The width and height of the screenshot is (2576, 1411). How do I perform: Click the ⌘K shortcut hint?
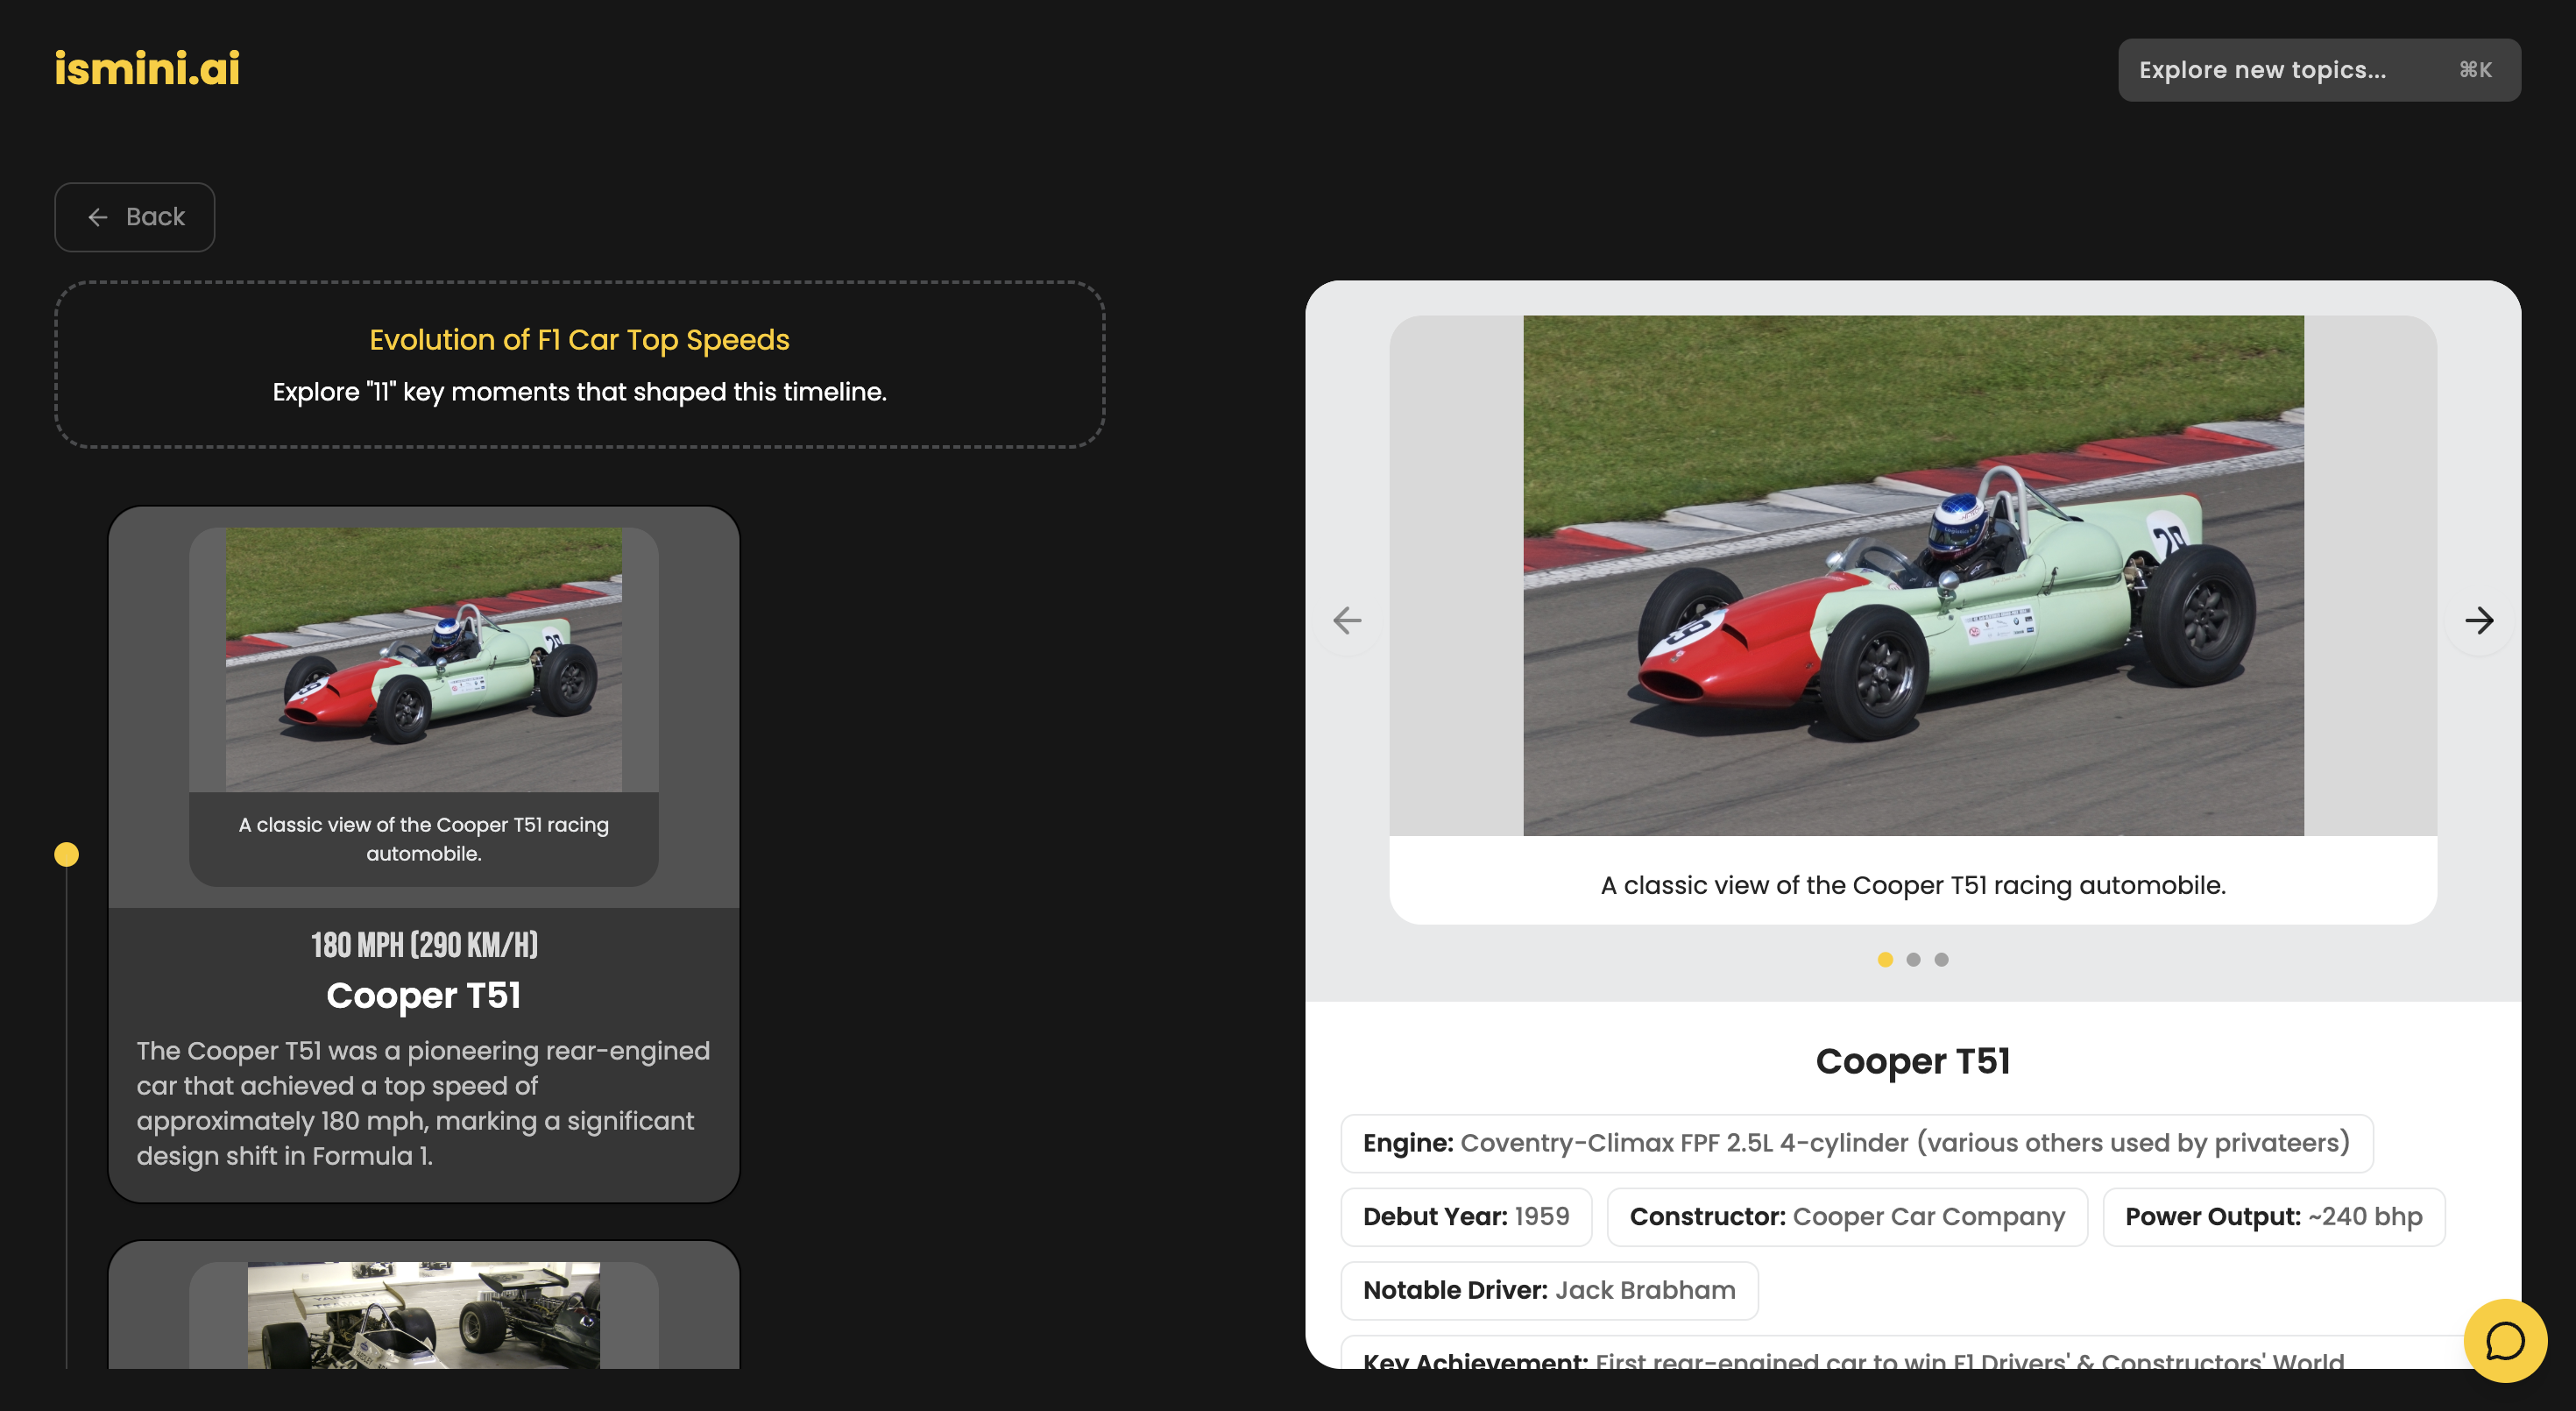(2475, 70)
